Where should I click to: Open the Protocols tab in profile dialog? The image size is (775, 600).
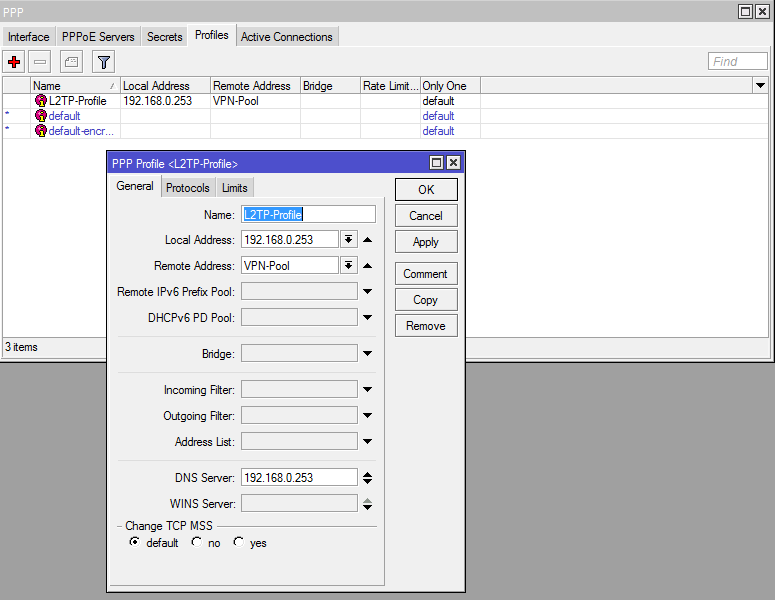tap(188, 188)
